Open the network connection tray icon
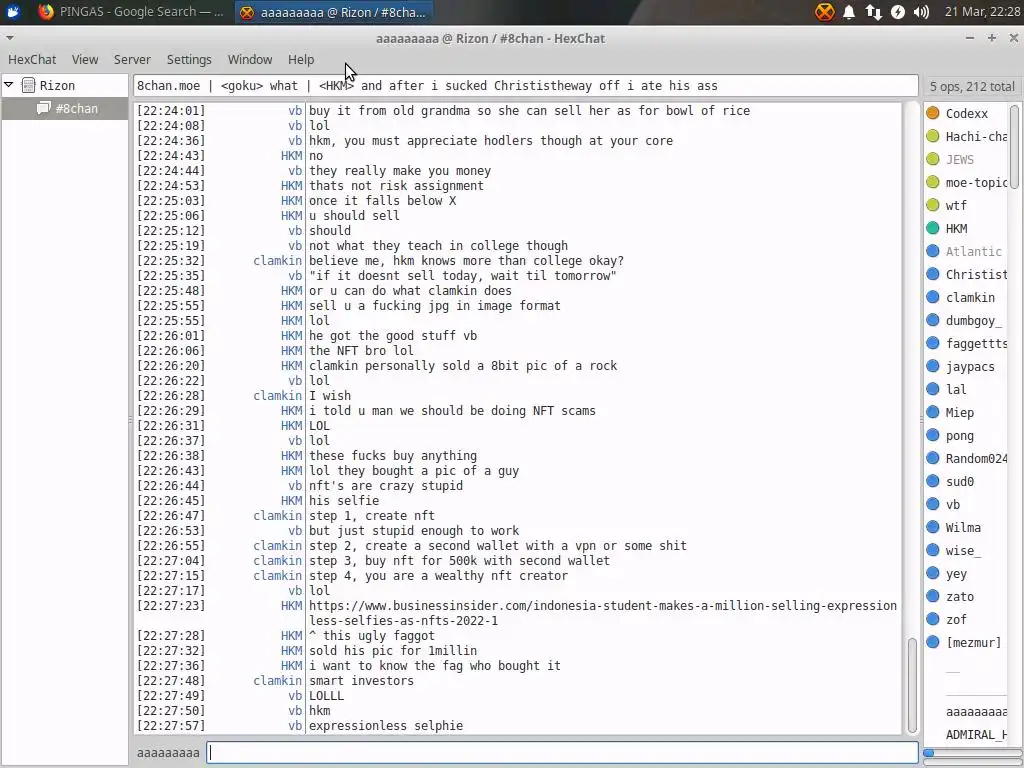The image size is (1024, 768). click(874, 12)
